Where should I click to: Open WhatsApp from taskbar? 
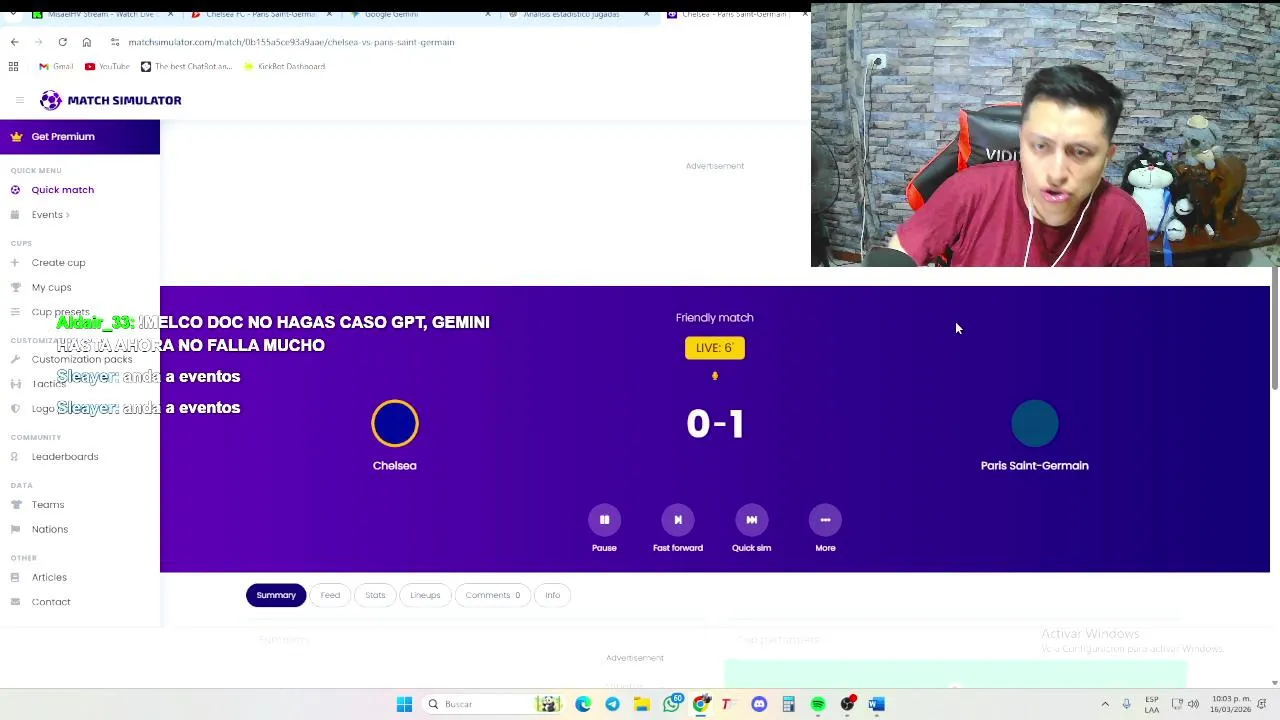point(671,704)
